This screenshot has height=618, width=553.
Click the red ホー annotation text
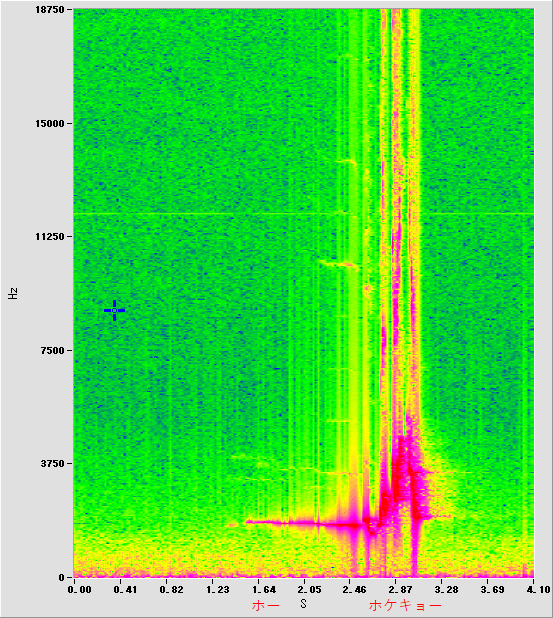tap(266, 605)
